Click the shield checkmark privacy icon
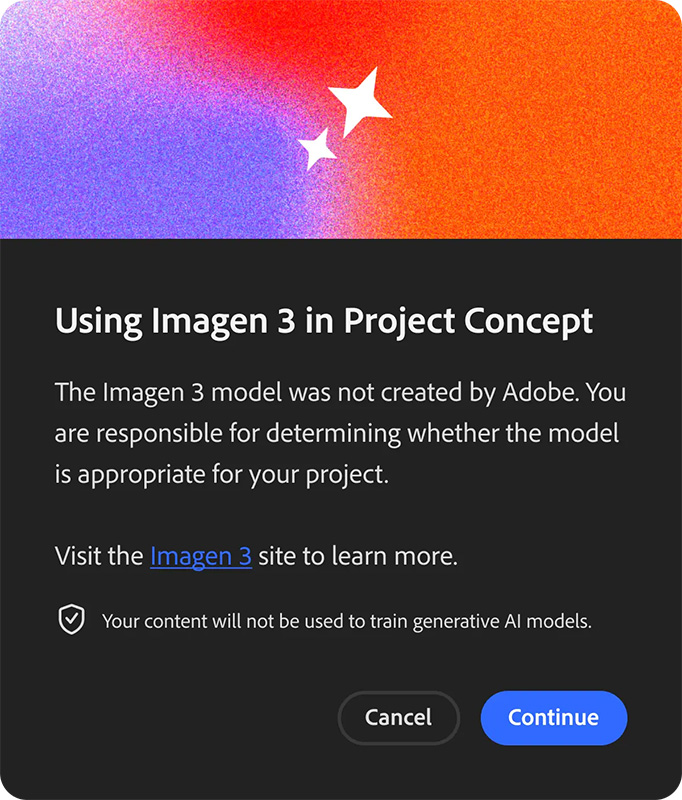 pyautogui.click(x=71, y=620)
